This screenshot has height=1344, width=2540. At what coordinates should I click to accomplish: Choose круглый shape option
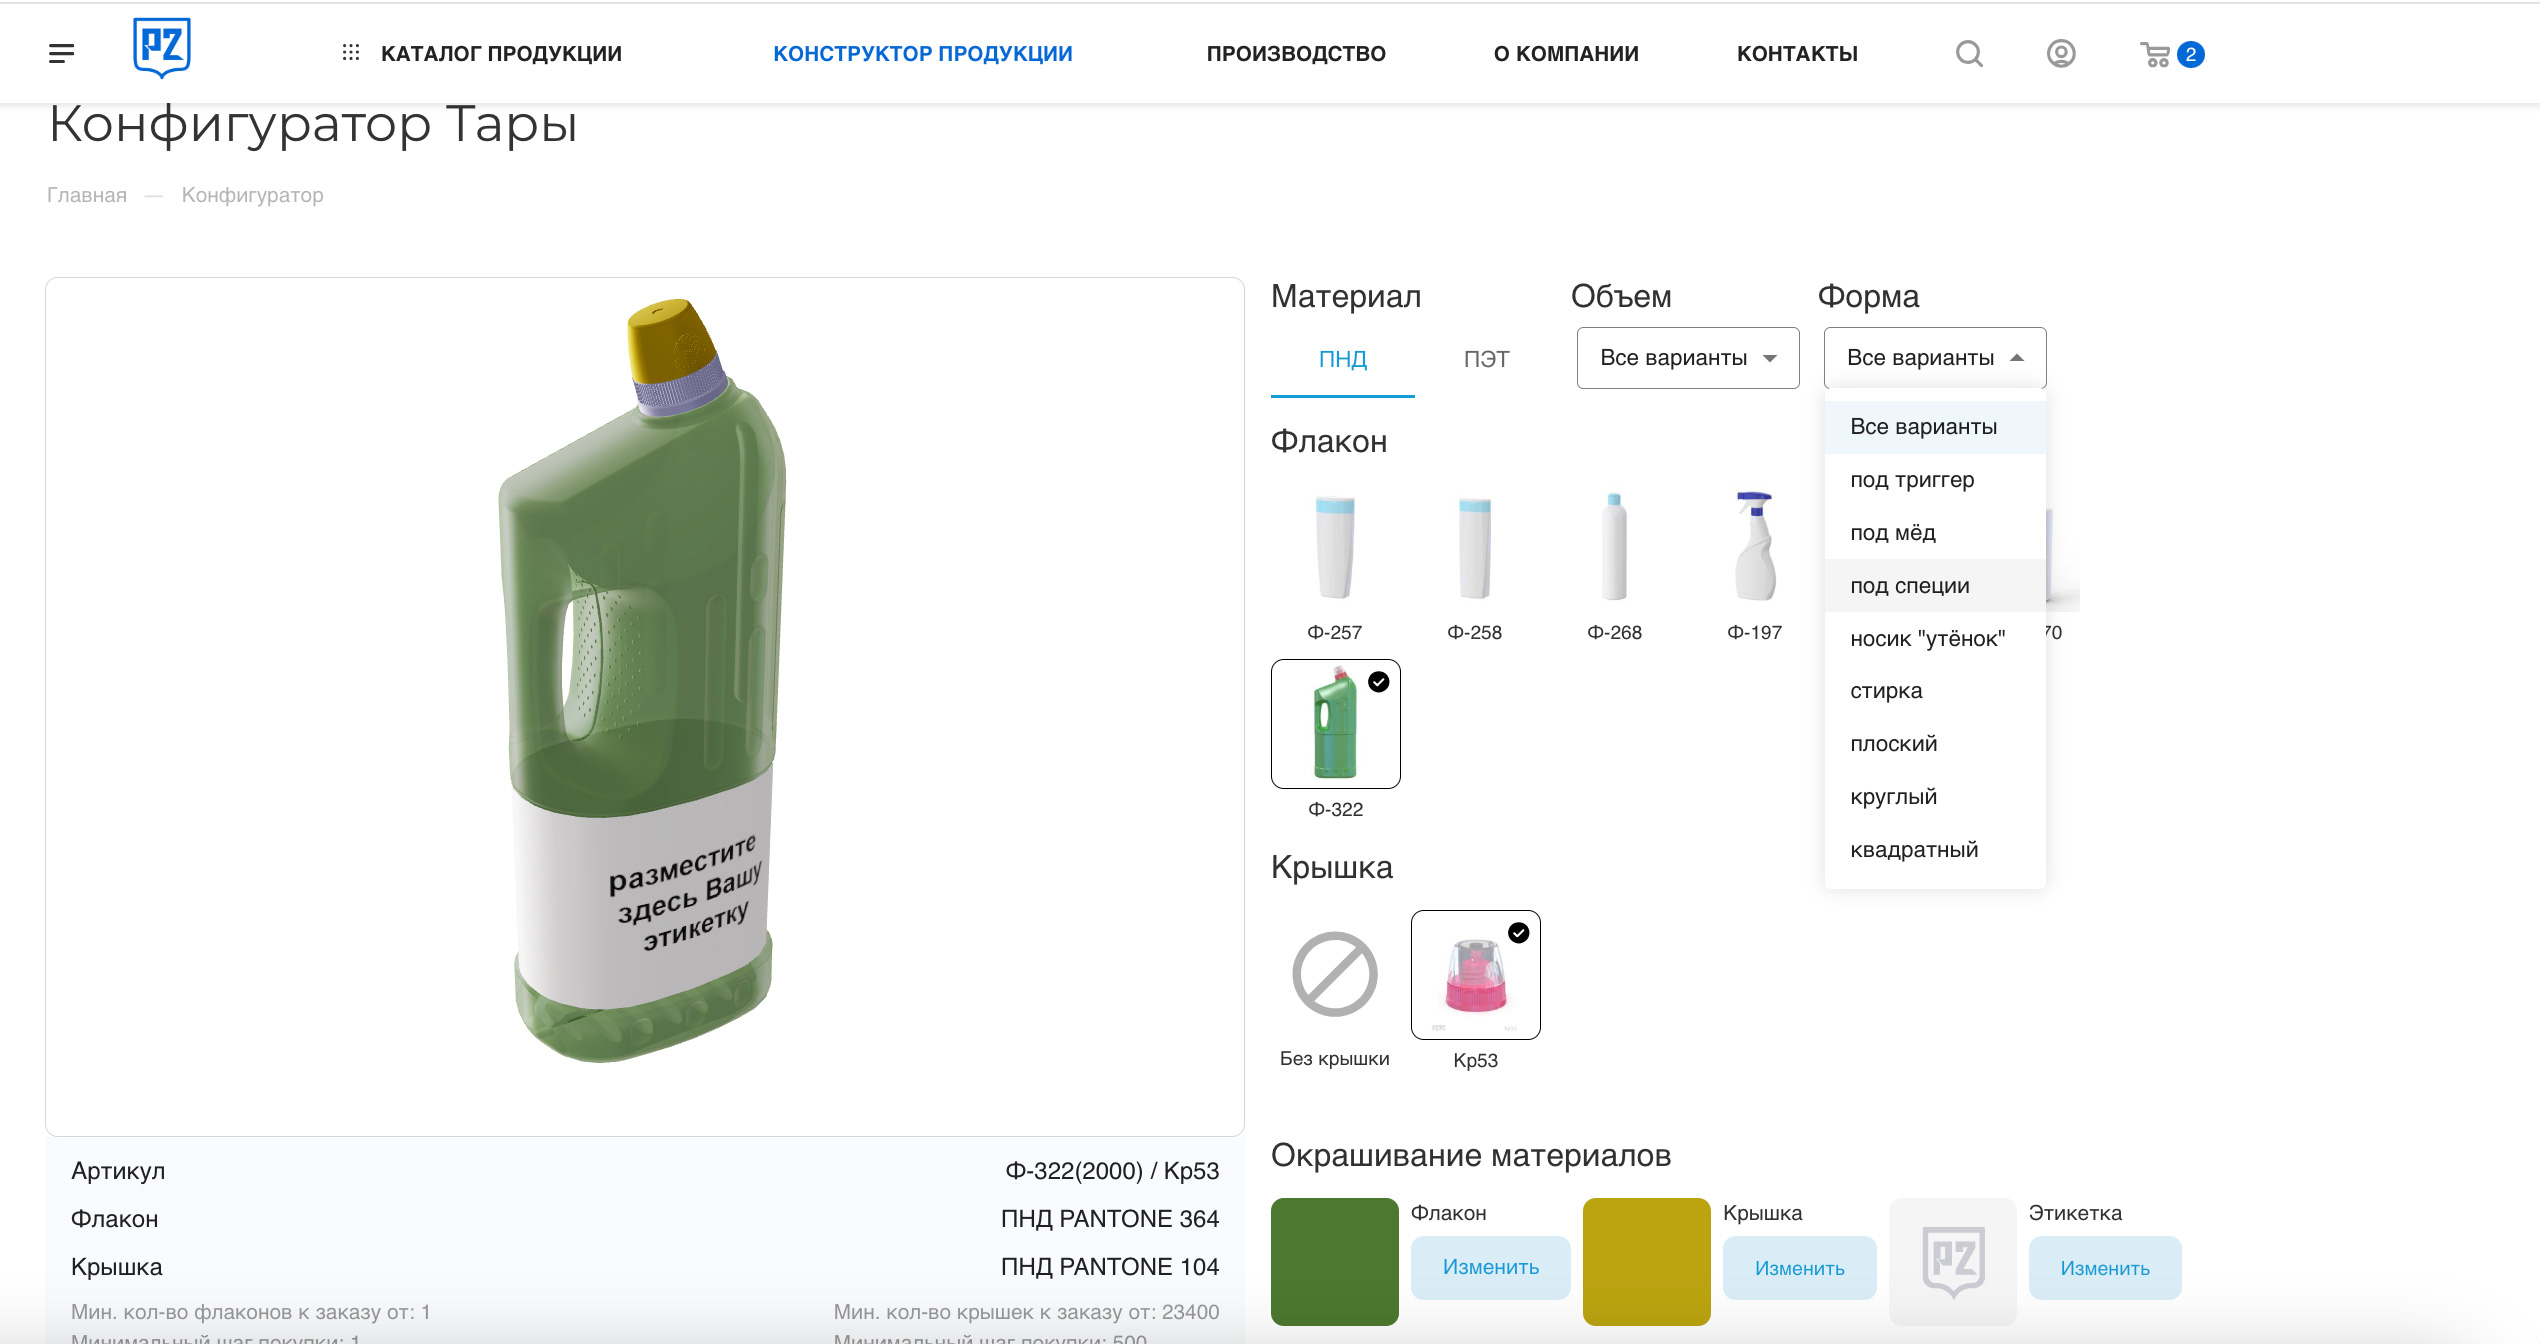pyautogui.click(x=1935, y=797)
